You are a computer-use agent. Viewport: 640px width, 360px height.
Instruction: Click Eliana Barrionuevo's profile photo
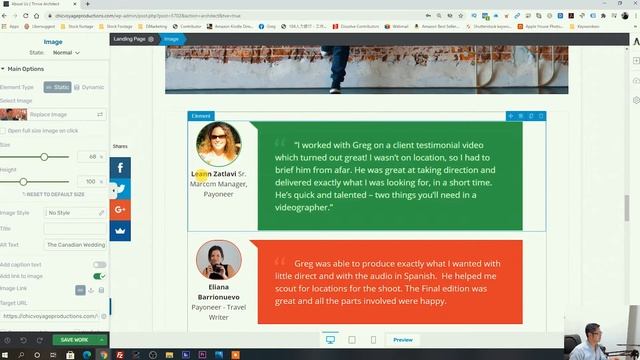click(x=218, y=260)
